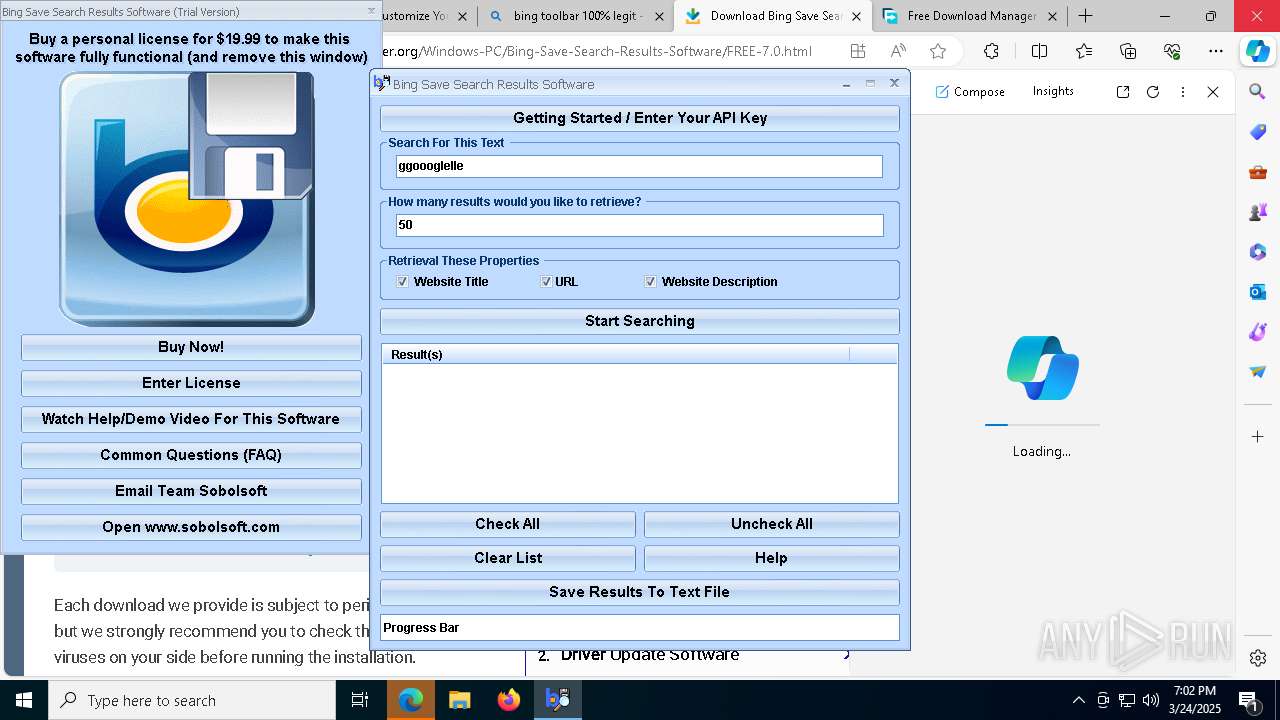Screen dimensions: 1280x720
Task: Open Edge sidebar Microsoft 365 icon
Action: click(1258, 252)
